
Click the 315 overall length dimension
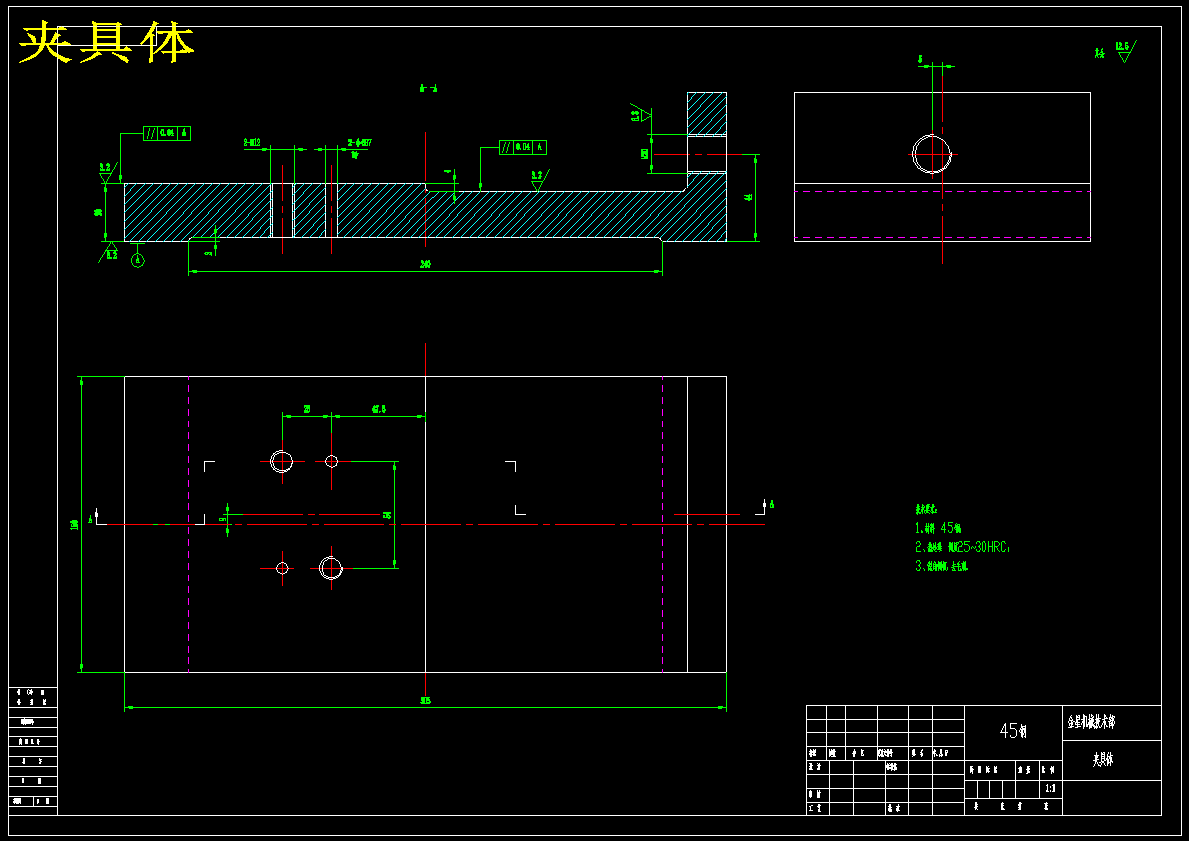pyautogui.click(x=425, y=701)
